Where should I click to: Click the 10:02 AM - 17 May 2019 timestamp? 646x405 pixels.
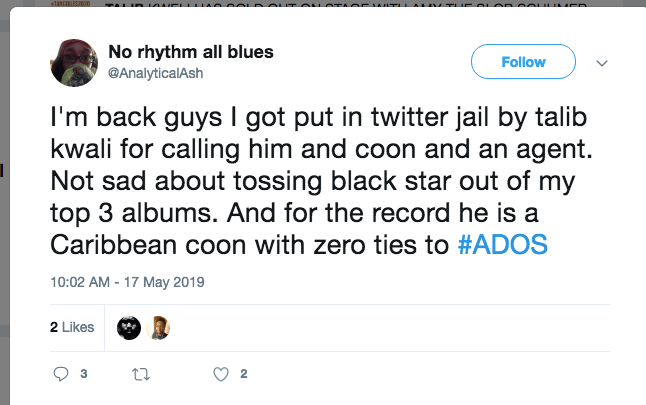point(127,282)
